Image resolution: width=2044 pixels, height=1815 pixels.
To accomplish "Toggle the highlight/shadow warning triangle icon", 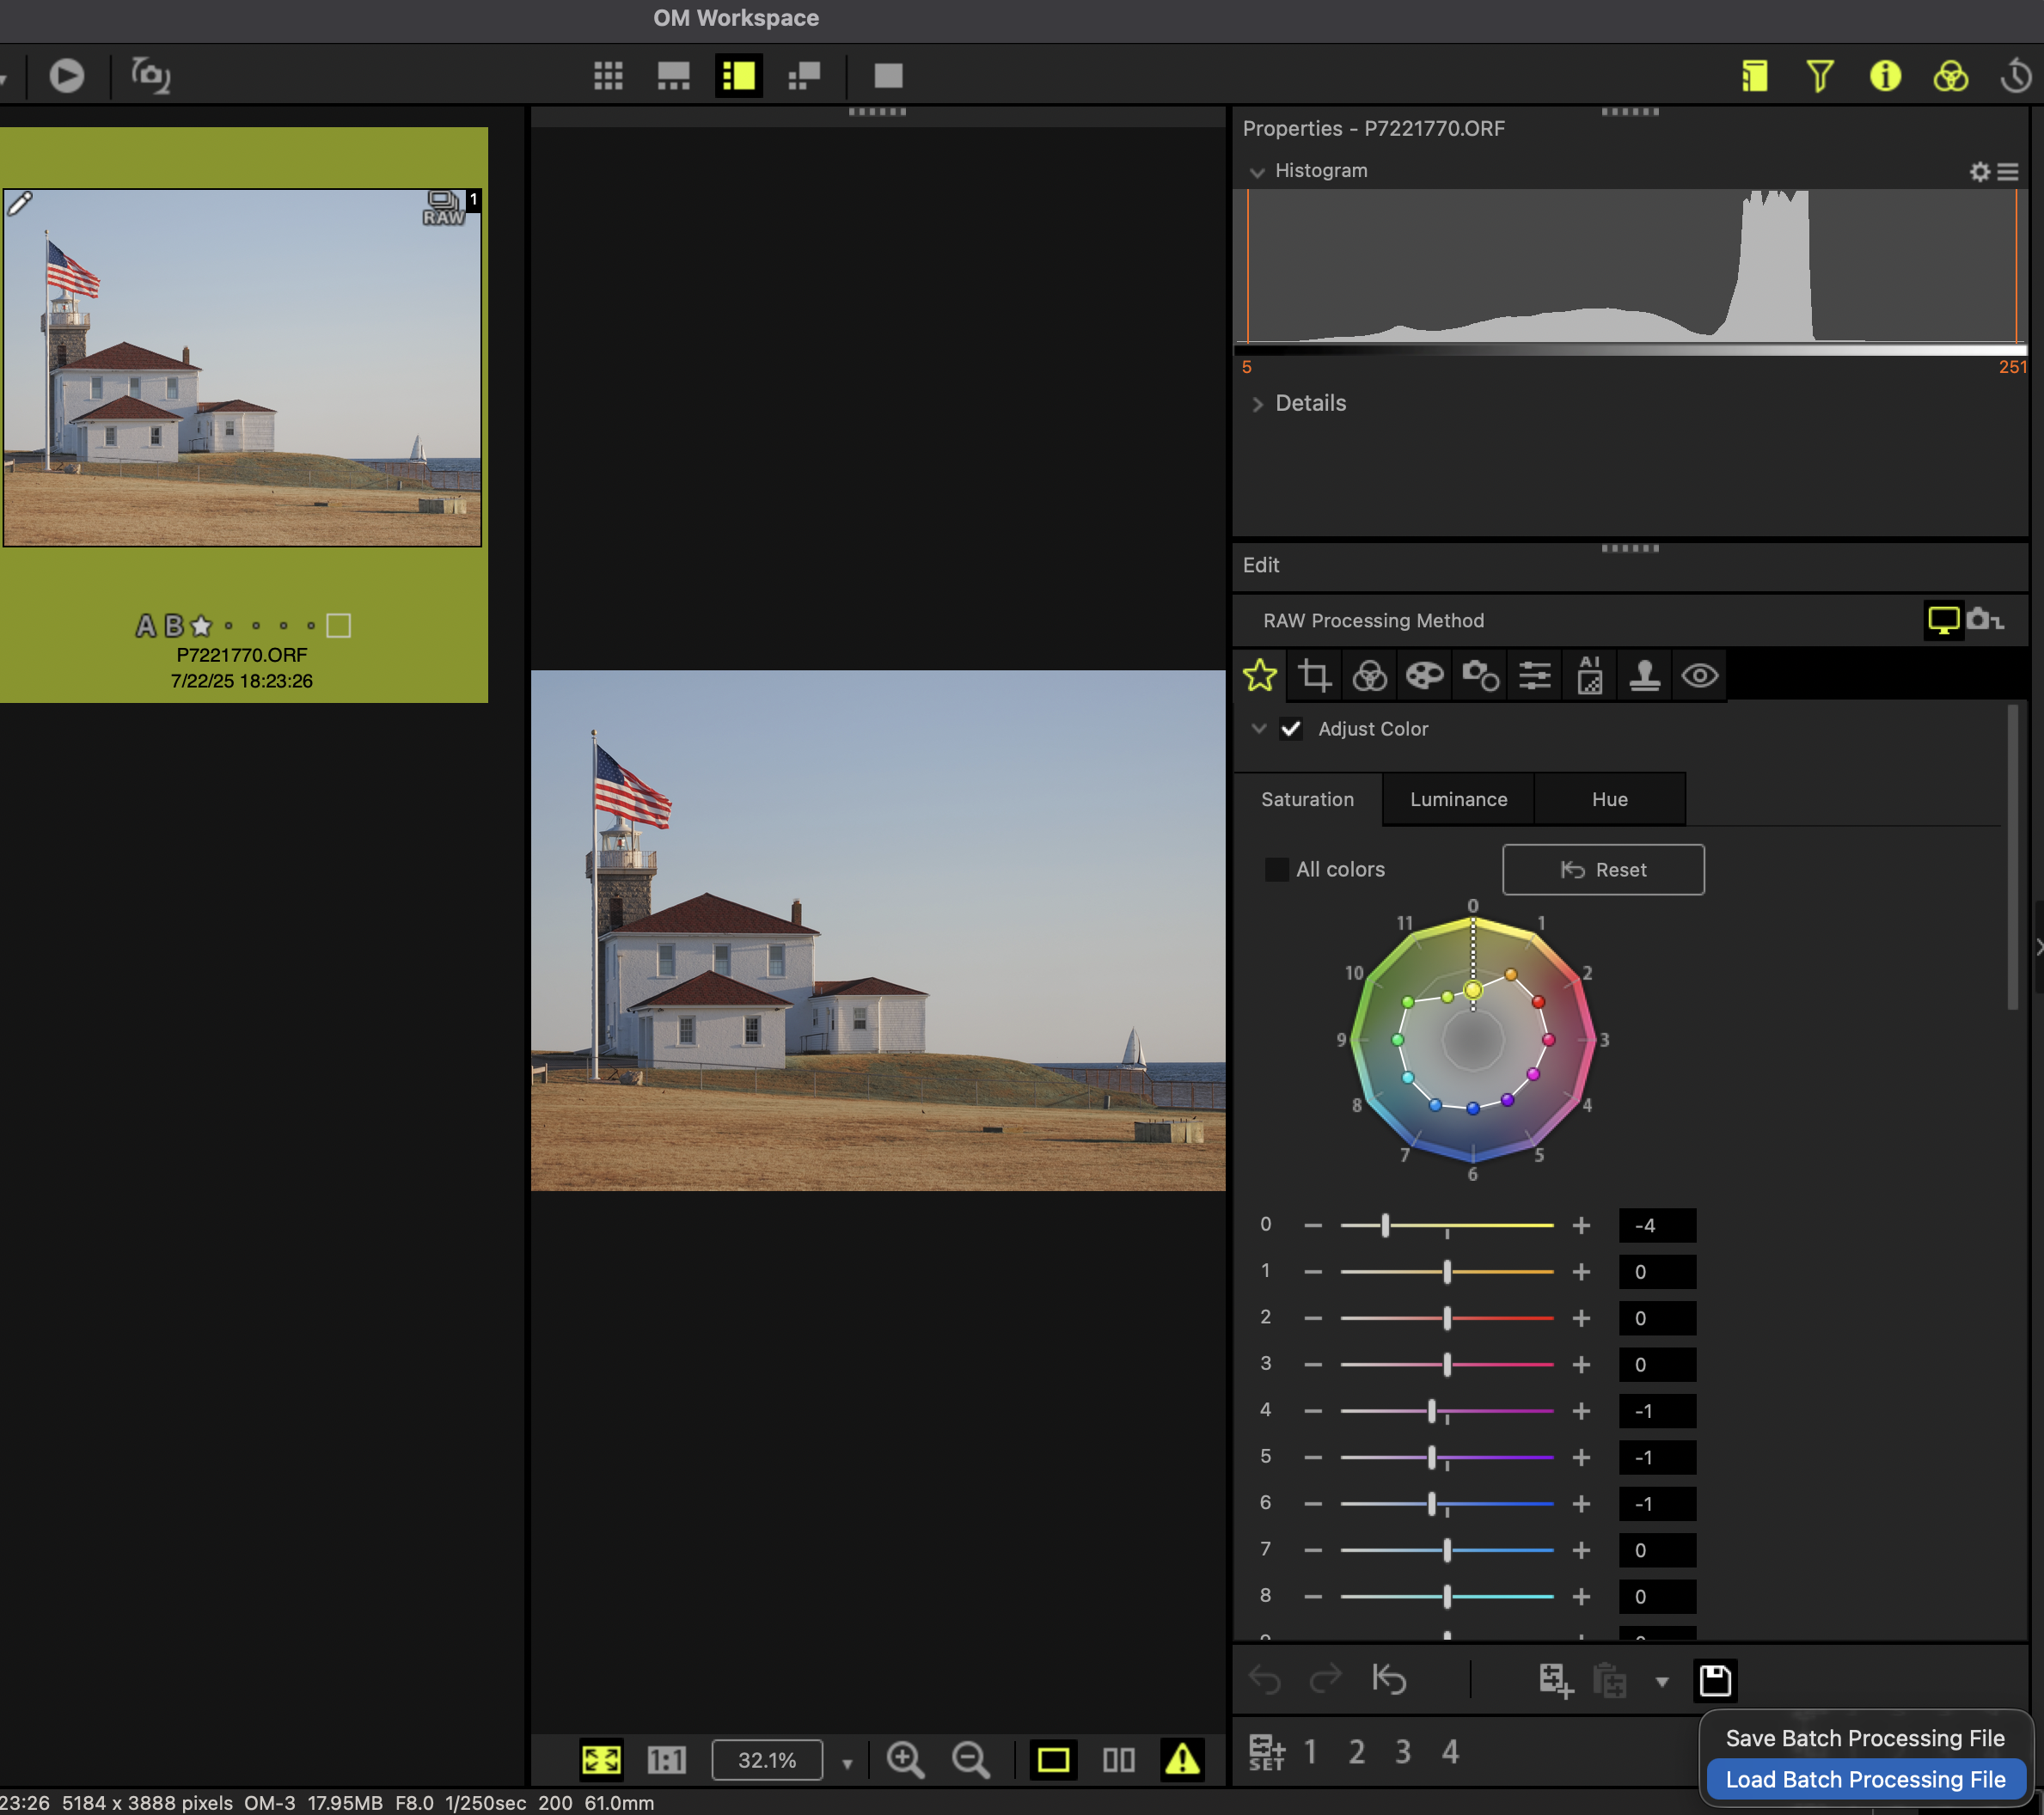I will click(x=1182, y=1759).
